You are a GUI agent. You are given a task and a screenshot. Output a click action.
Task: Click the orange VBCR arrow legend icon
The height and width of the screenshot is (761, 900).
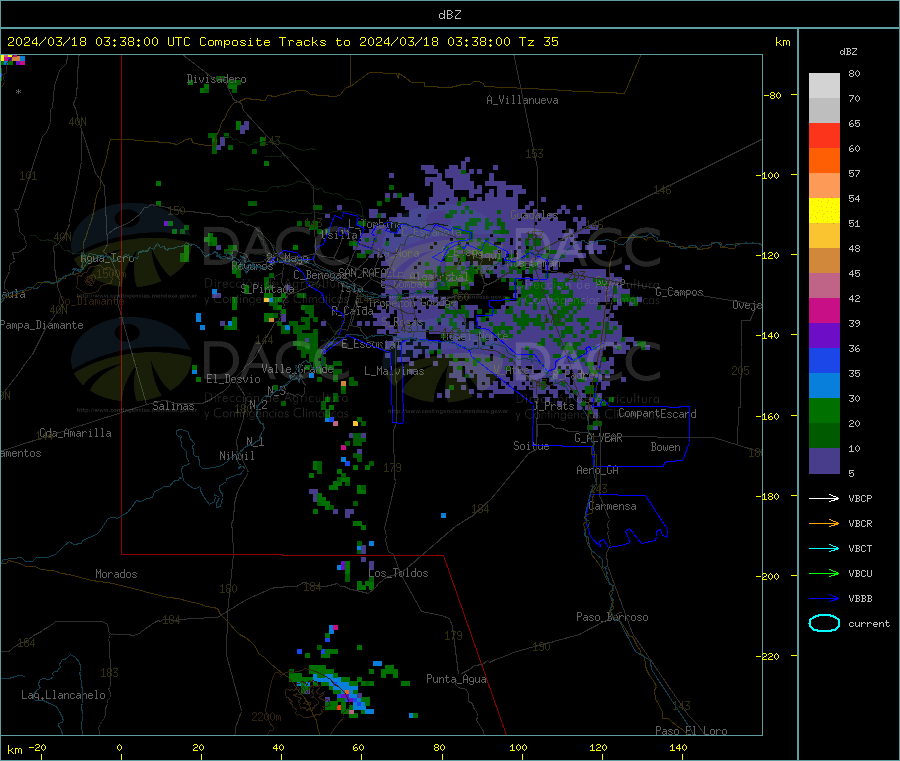pyautogui.click(x=824, y=523)
